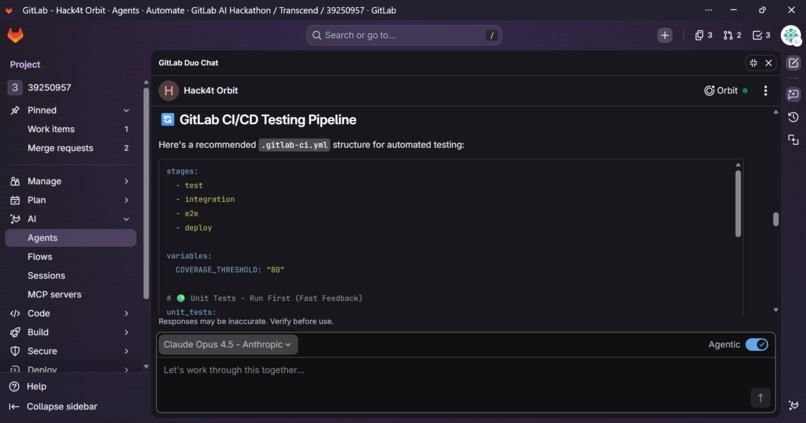The width and height of the screenshot is (806, 423).
Task: Click the chat conversation scrollbar thumb
Action: (776, 219)
